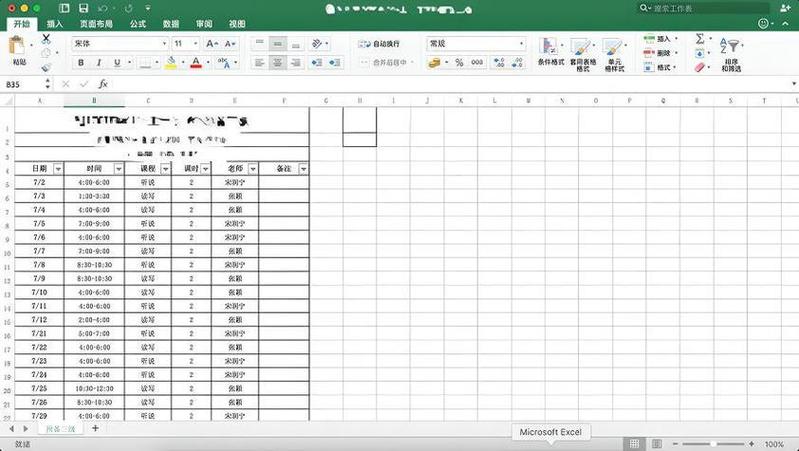Screen dimensions: 799x451
Task: Click the Fill down icon
Action: pos(700,53)
